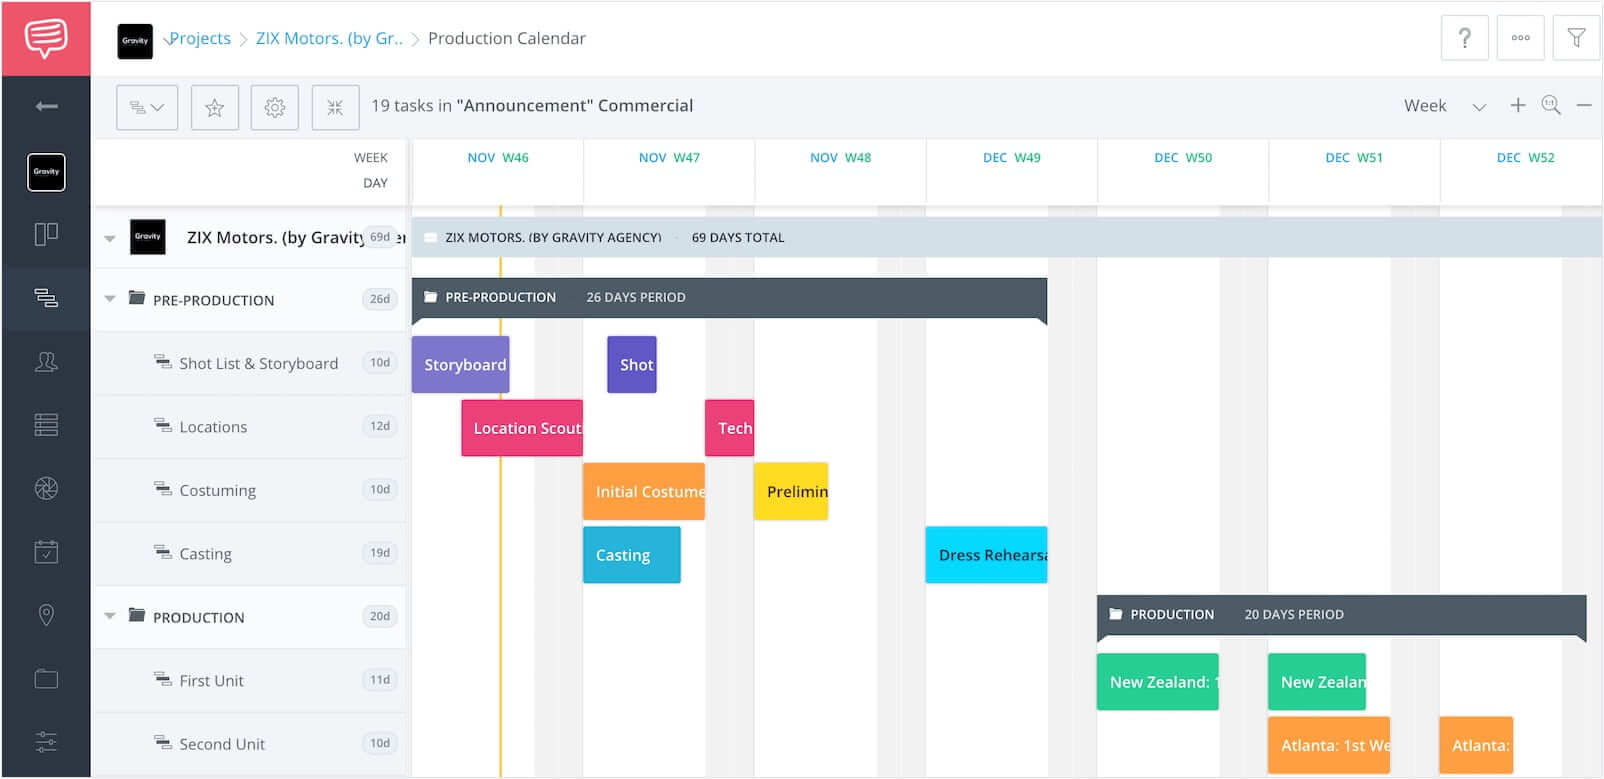Select the DEC W52 week header
This screenshot has width=1604, height=779.
(x=1525, y=158)
